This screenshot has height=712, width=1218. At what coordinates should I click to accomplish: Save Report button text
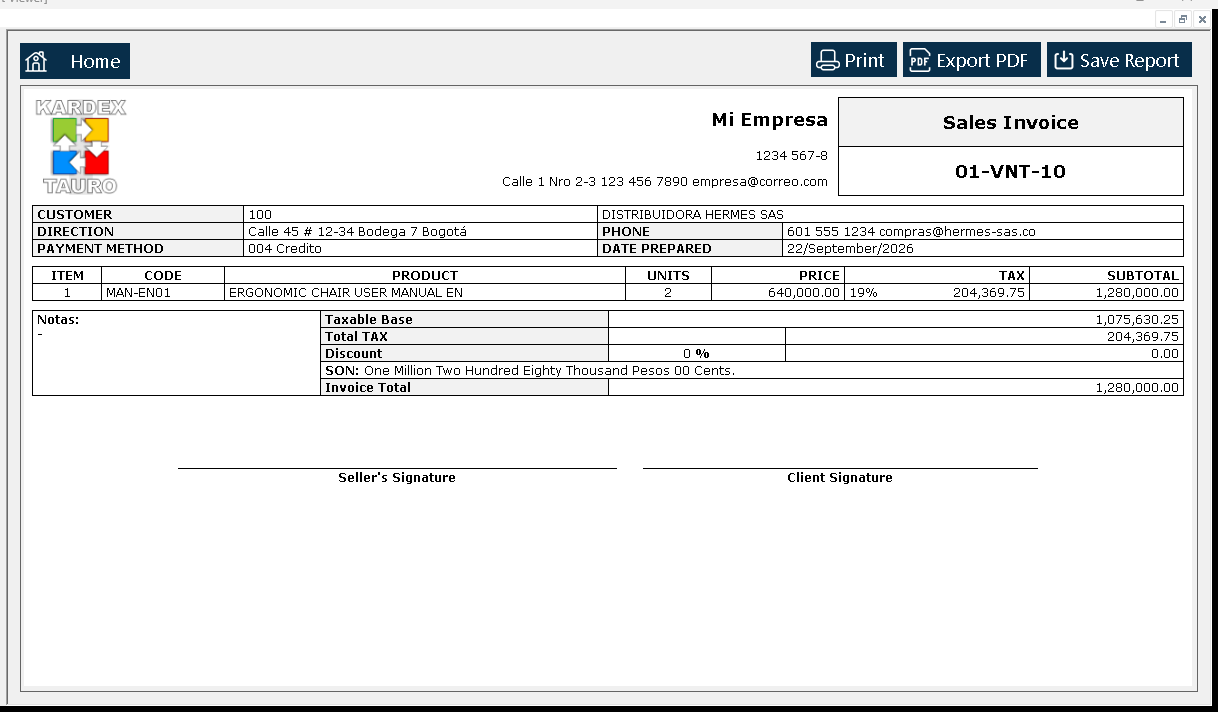point(1129,61)
